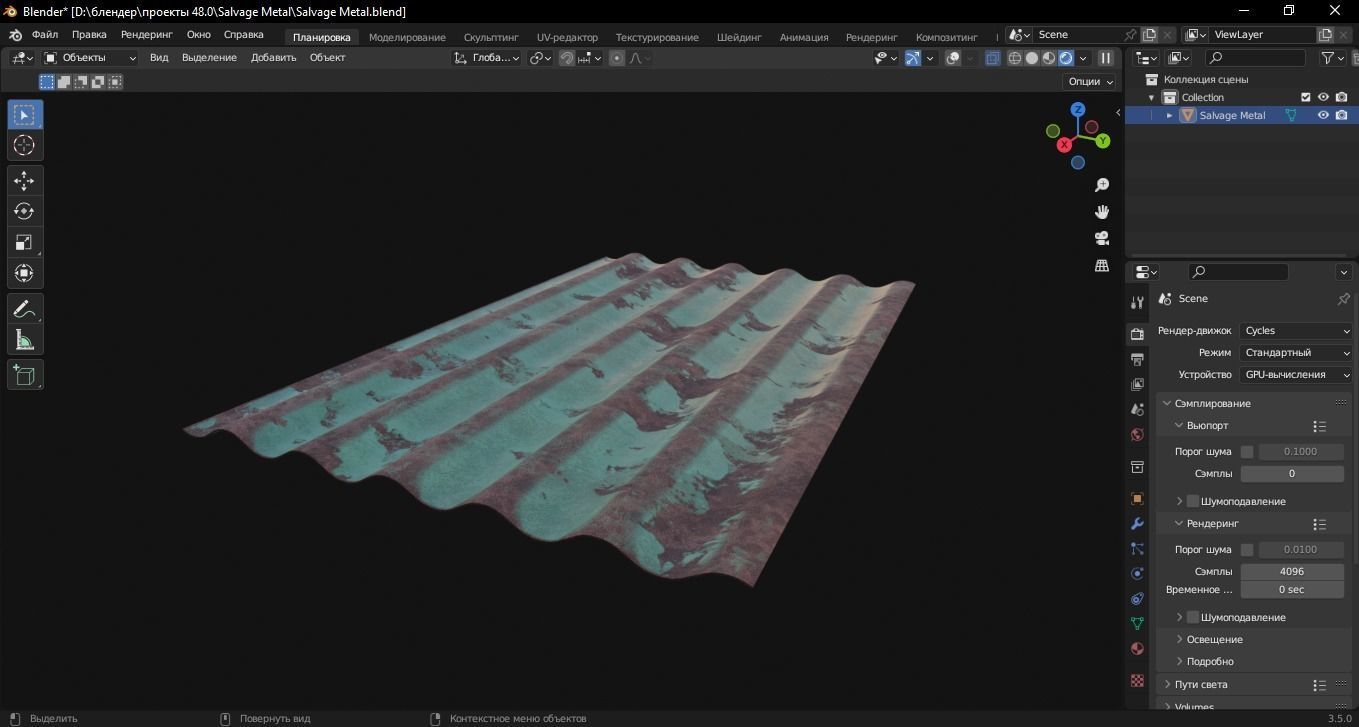Image resolution: width=1359 pixels, height=727 pixels.
Task: Open the Правка menu
Action: click(x=89, y=35)
